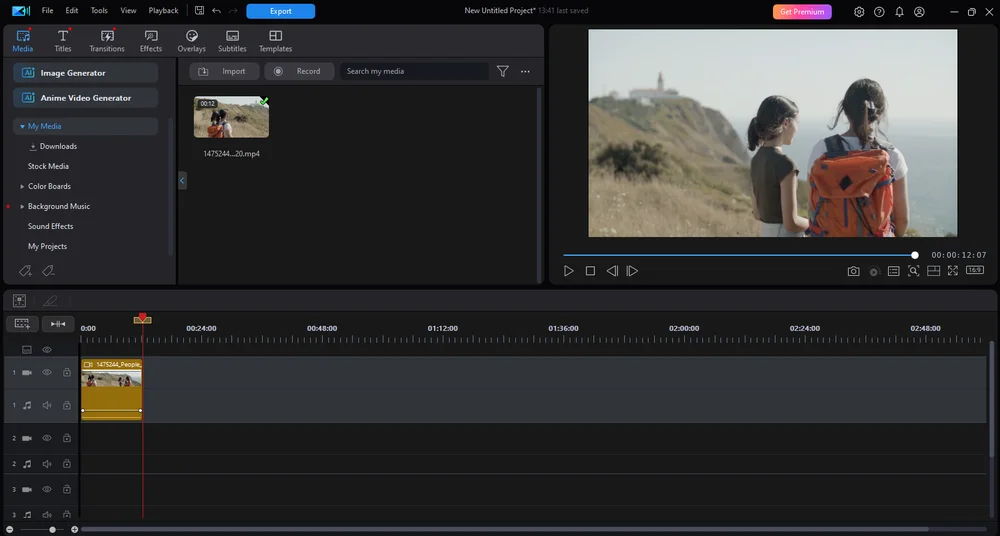Image resolution: width=1000 pixels, height=536 pixels.
Task: Collapse the My Media section
Action: [22, 126]
